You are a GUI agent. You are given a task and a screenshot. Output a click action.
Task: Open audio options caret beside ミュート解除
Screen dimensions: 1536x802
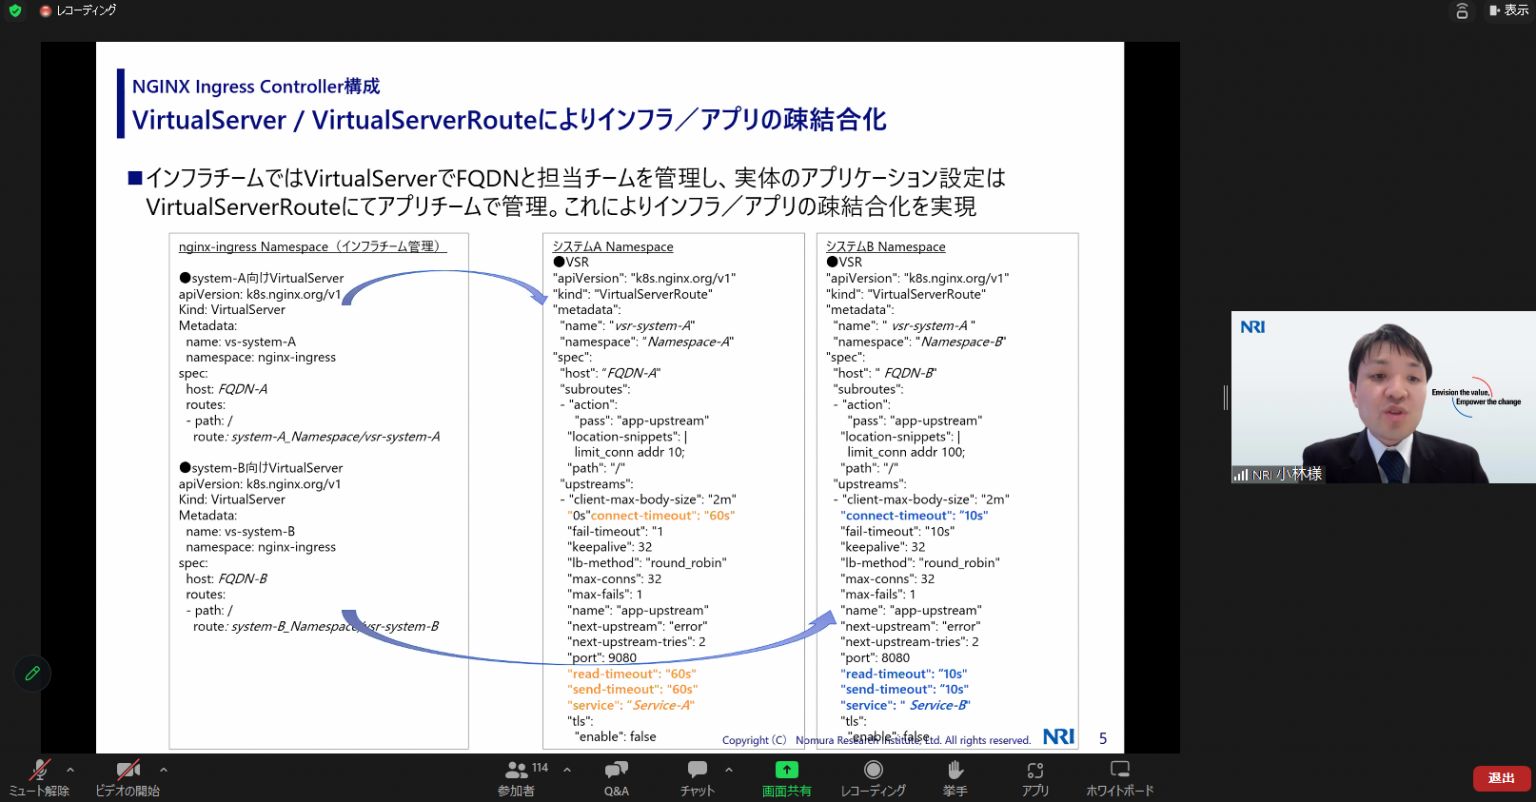70,770
